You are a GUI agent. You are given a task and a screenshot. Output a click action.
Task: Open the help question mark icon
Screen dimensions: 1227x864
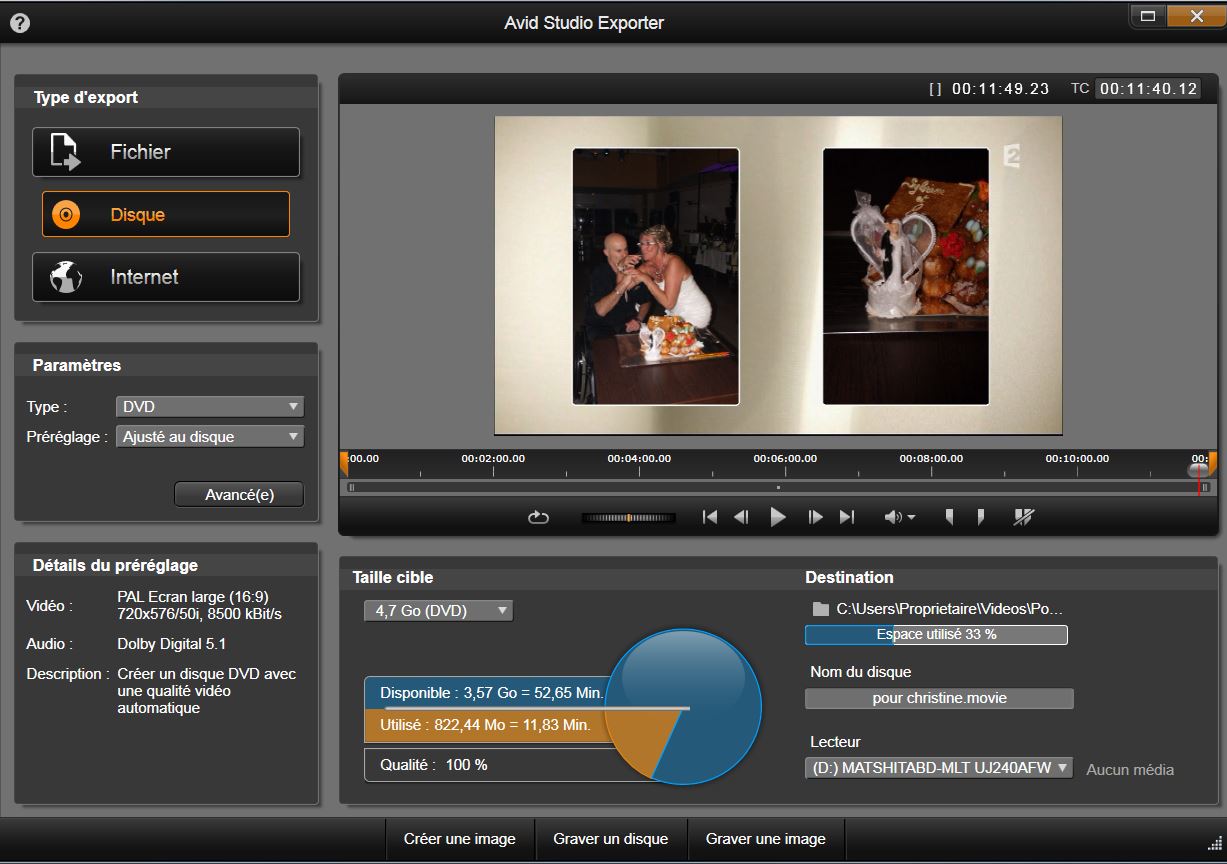point(19,23)
